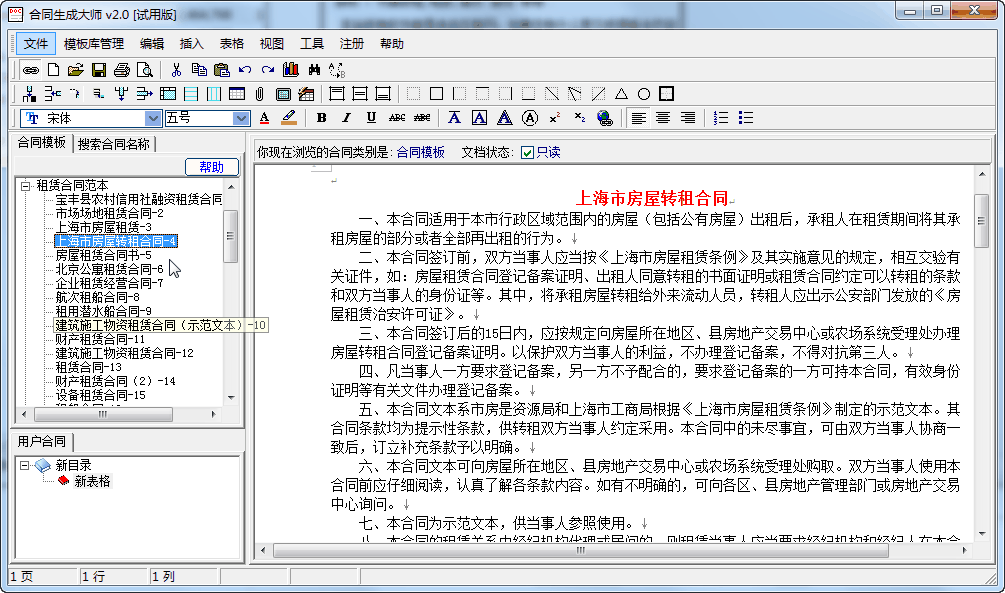This screenshot has width=1005, height=593.
Task: Insert a numbered list
Action: (721, 118)
